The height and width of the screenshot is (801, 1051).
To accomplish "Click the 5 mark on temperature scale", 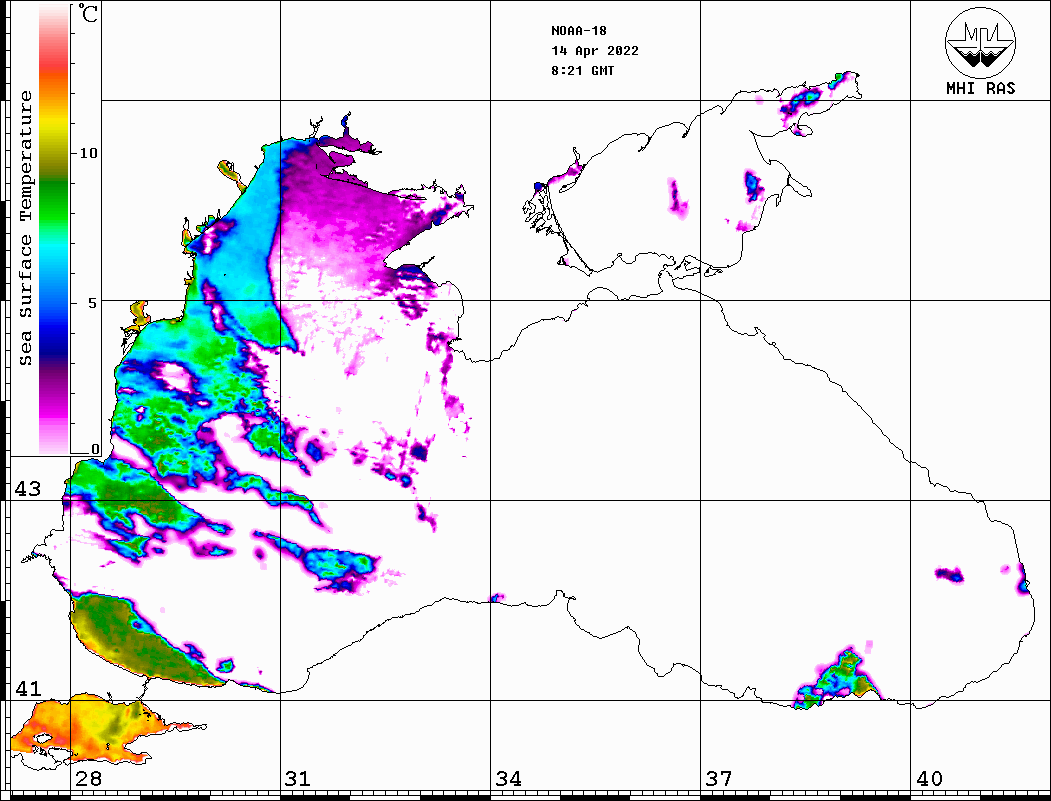I will click(92, 303).
